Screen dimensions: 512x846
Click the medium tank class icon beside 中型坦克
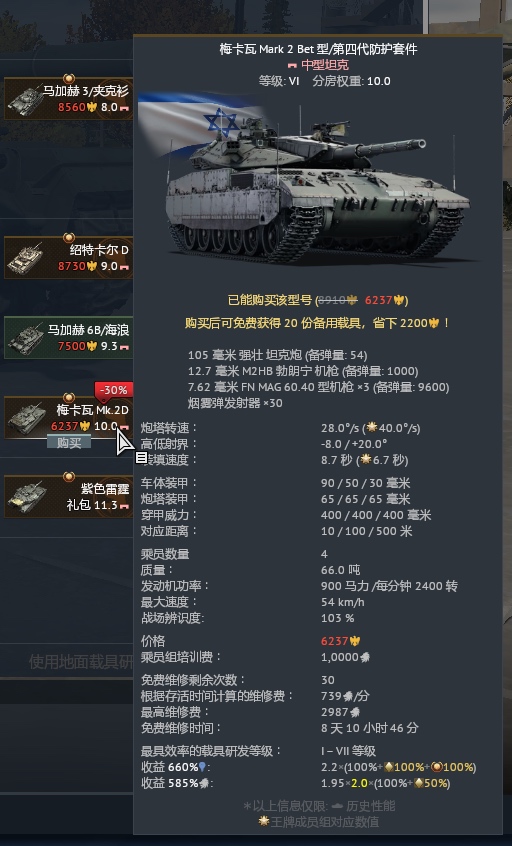[292, 66]
